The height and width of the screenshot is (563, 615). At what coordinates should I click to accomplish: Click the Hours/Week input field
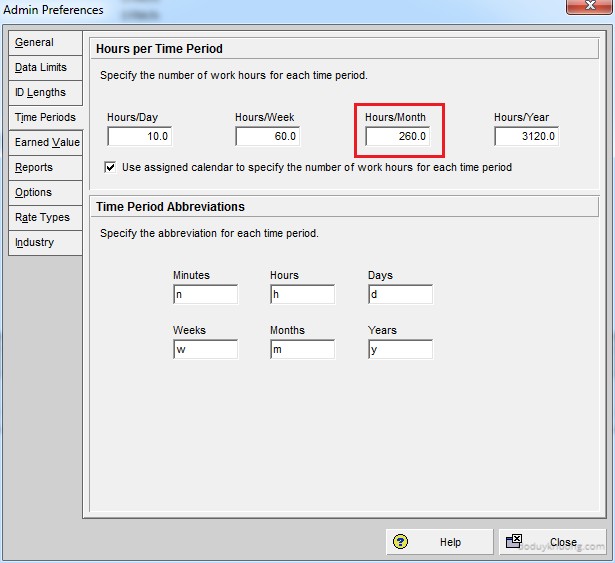pos(268,136)
